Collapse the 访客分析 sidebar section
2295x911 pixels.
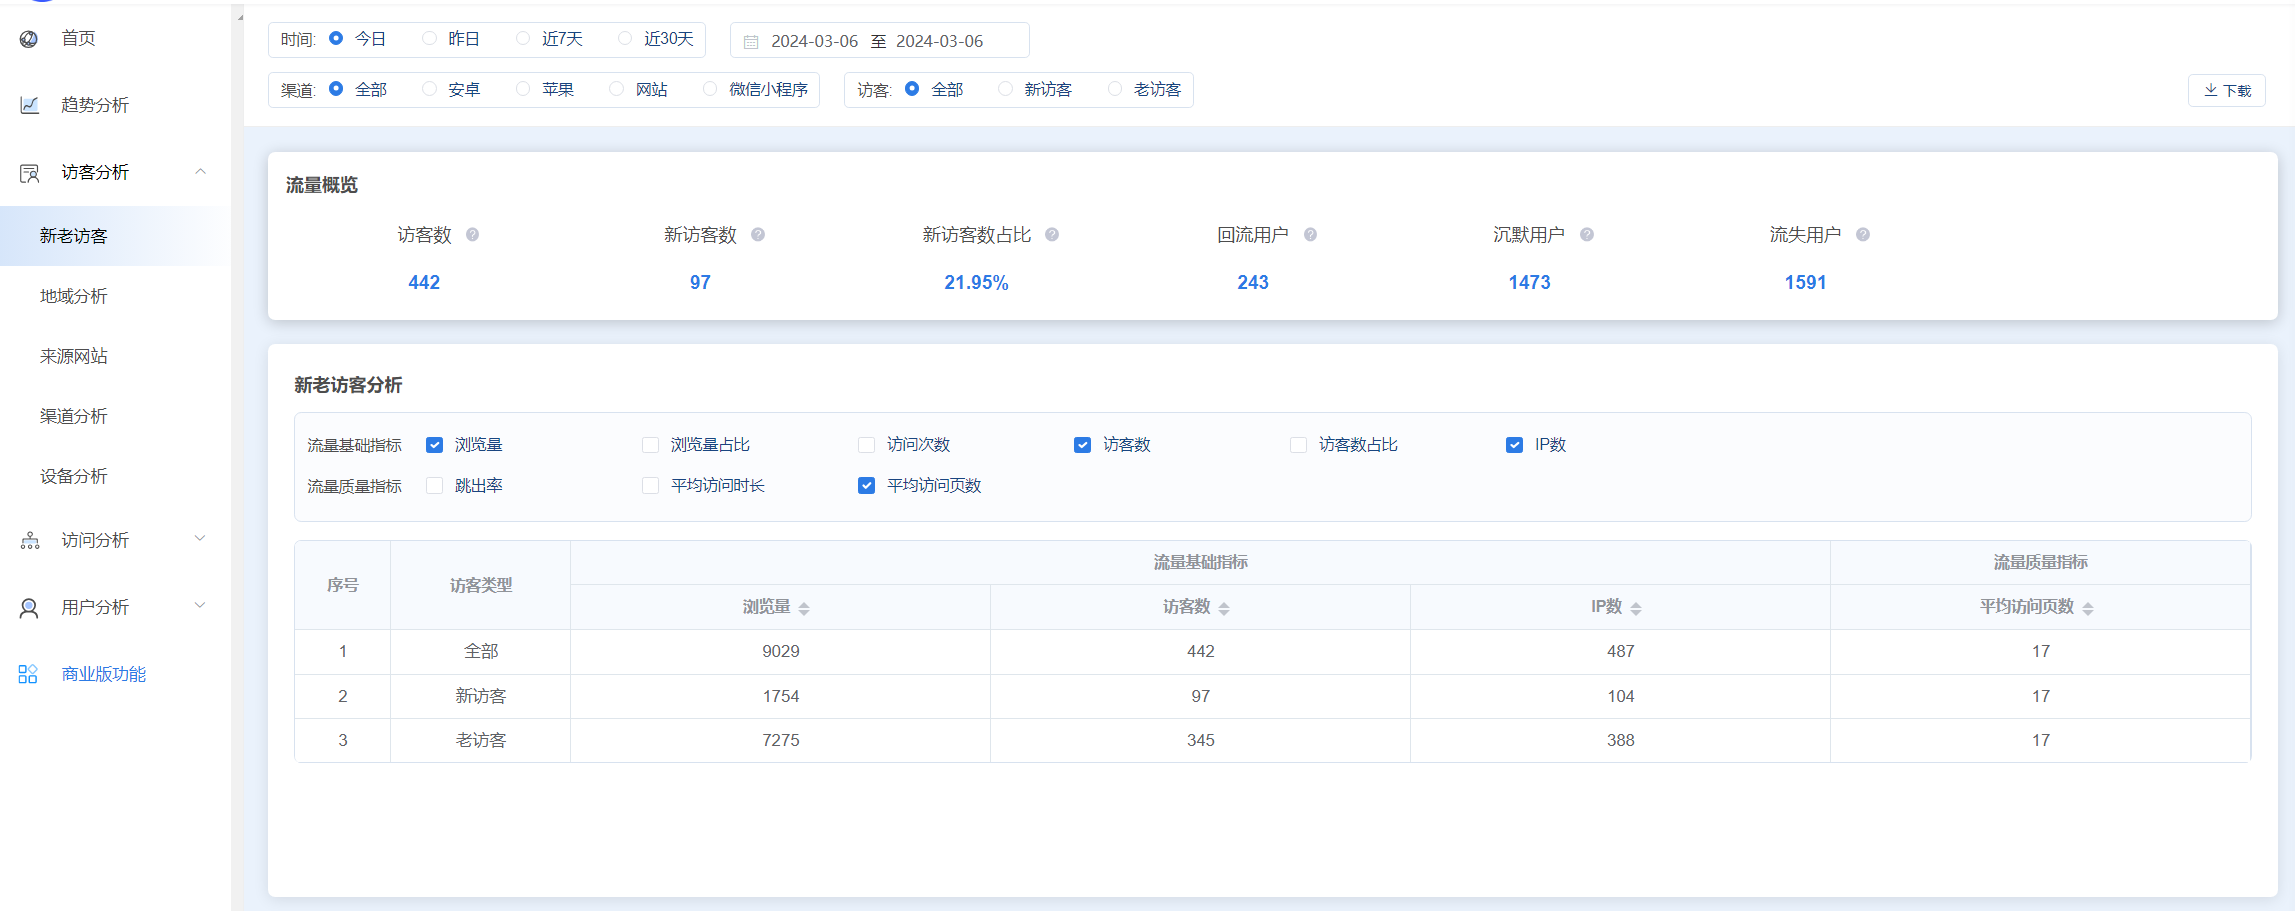click(x=200, y=172)
